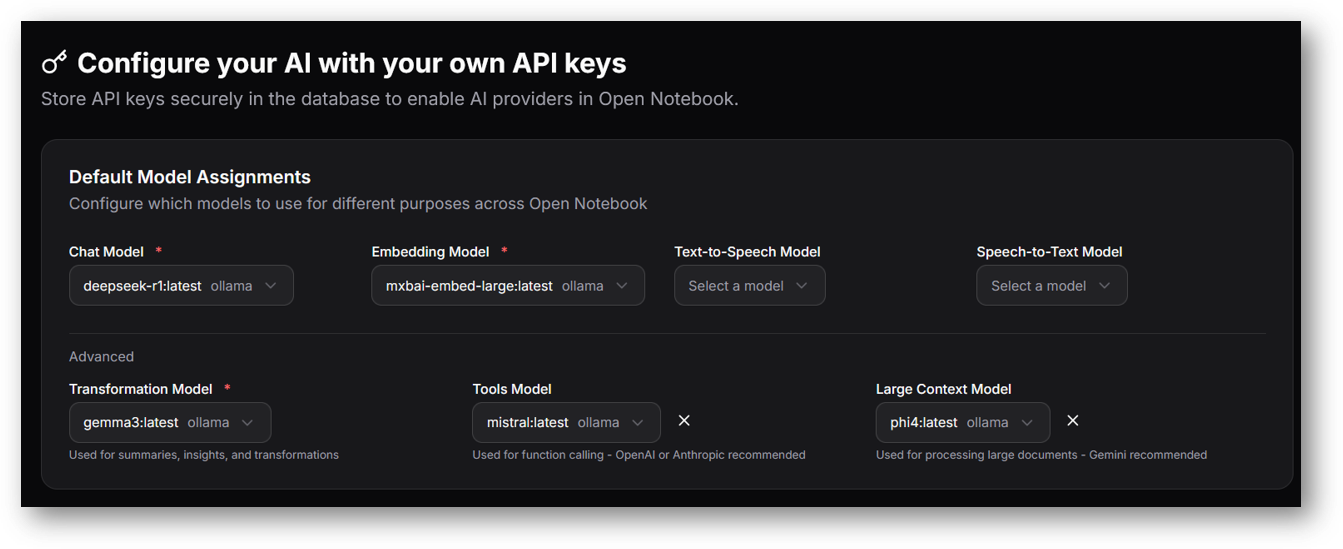The width and height of the screenshot is (1343, 549).
Task: Open the Speech-to-Text Model dropdown
Action: pos(1052,285)
